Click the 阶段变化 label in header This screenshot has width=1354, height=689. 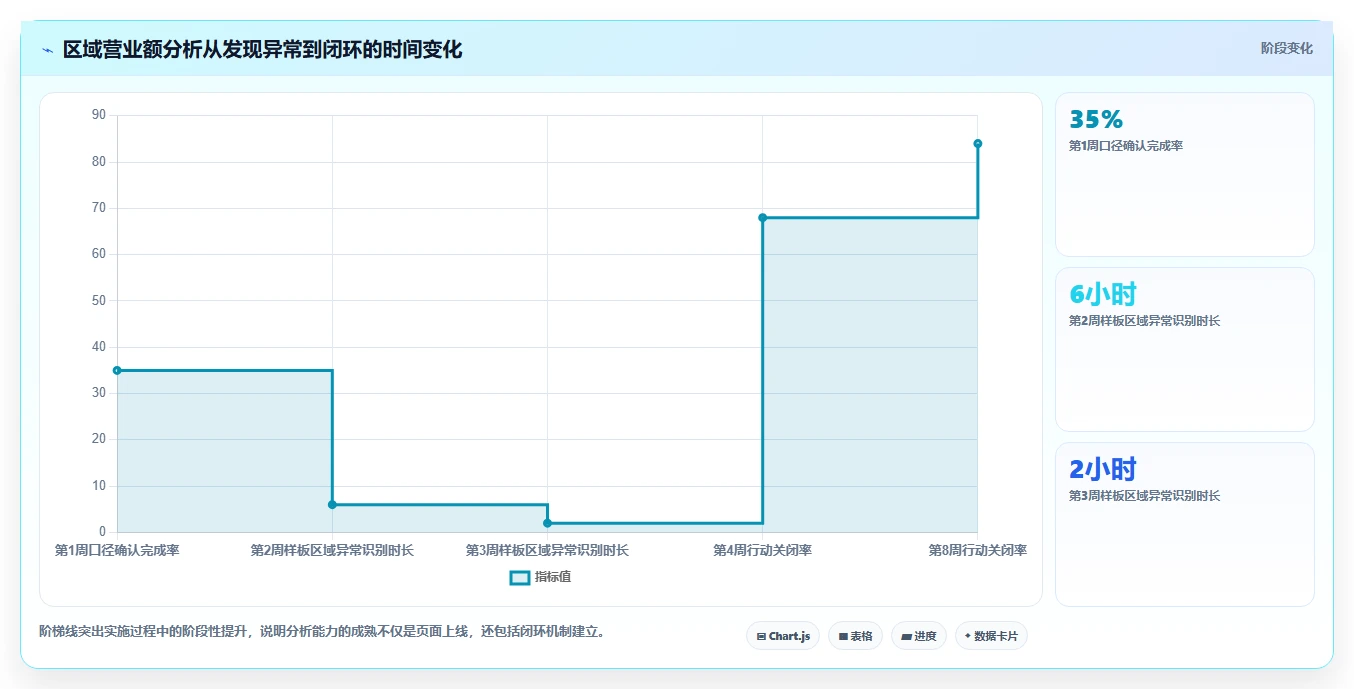pos(1286,48)
